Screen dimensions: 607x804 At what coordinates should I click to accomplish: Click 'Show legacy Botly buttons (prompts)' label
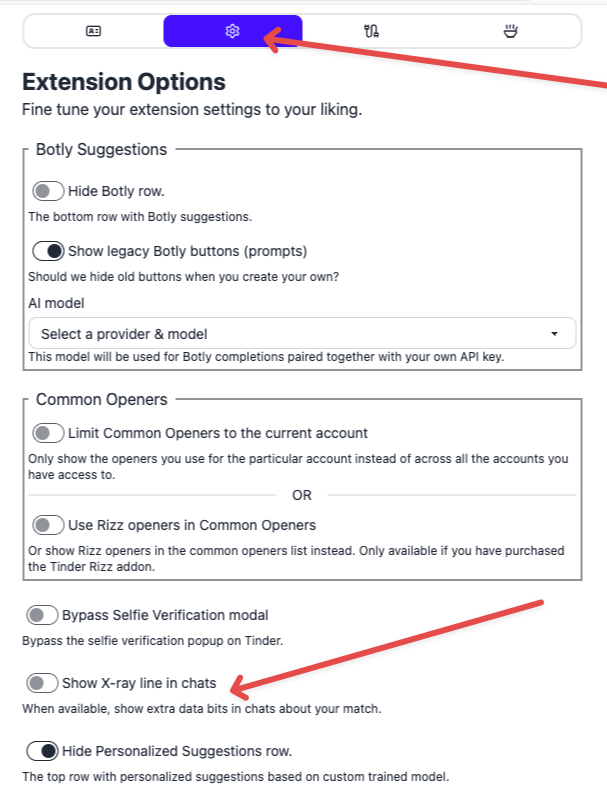point(188,251)
